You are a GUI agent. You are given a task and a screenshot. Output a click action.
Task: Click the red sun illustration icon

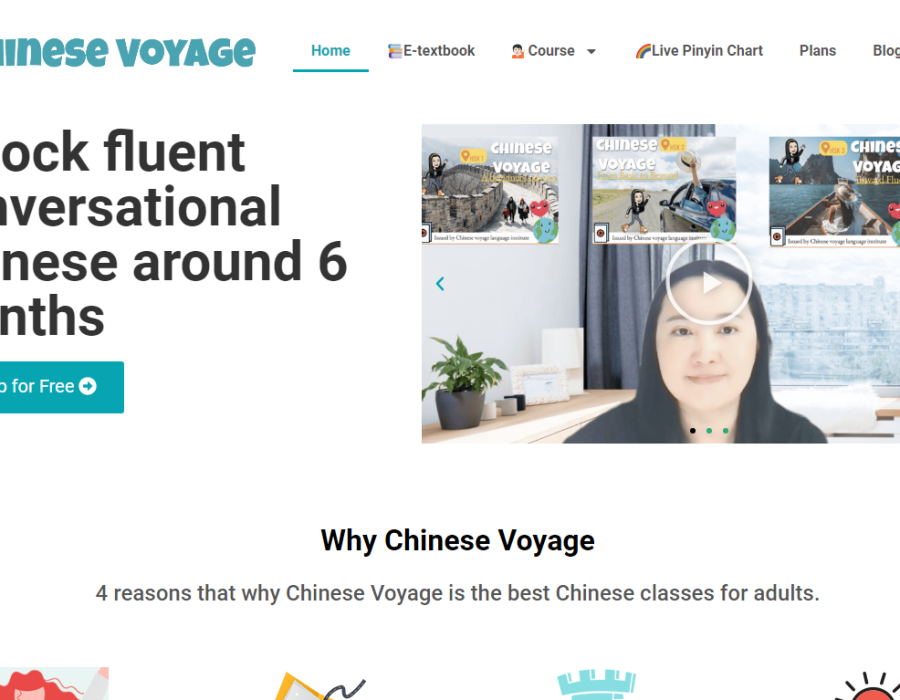coord(870,686)
